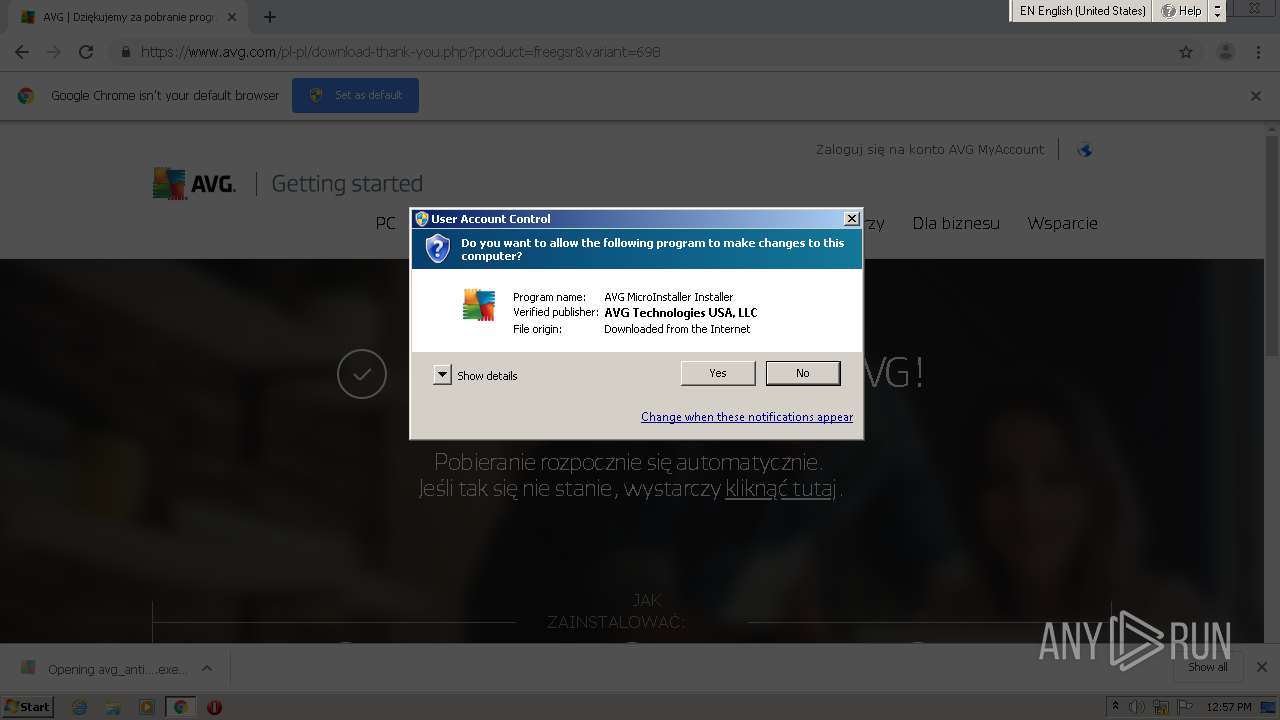Open Wsparcie menu item
Viewport: 1280px width, 720px height.
pyautogui.click(x=1062, y=223)
